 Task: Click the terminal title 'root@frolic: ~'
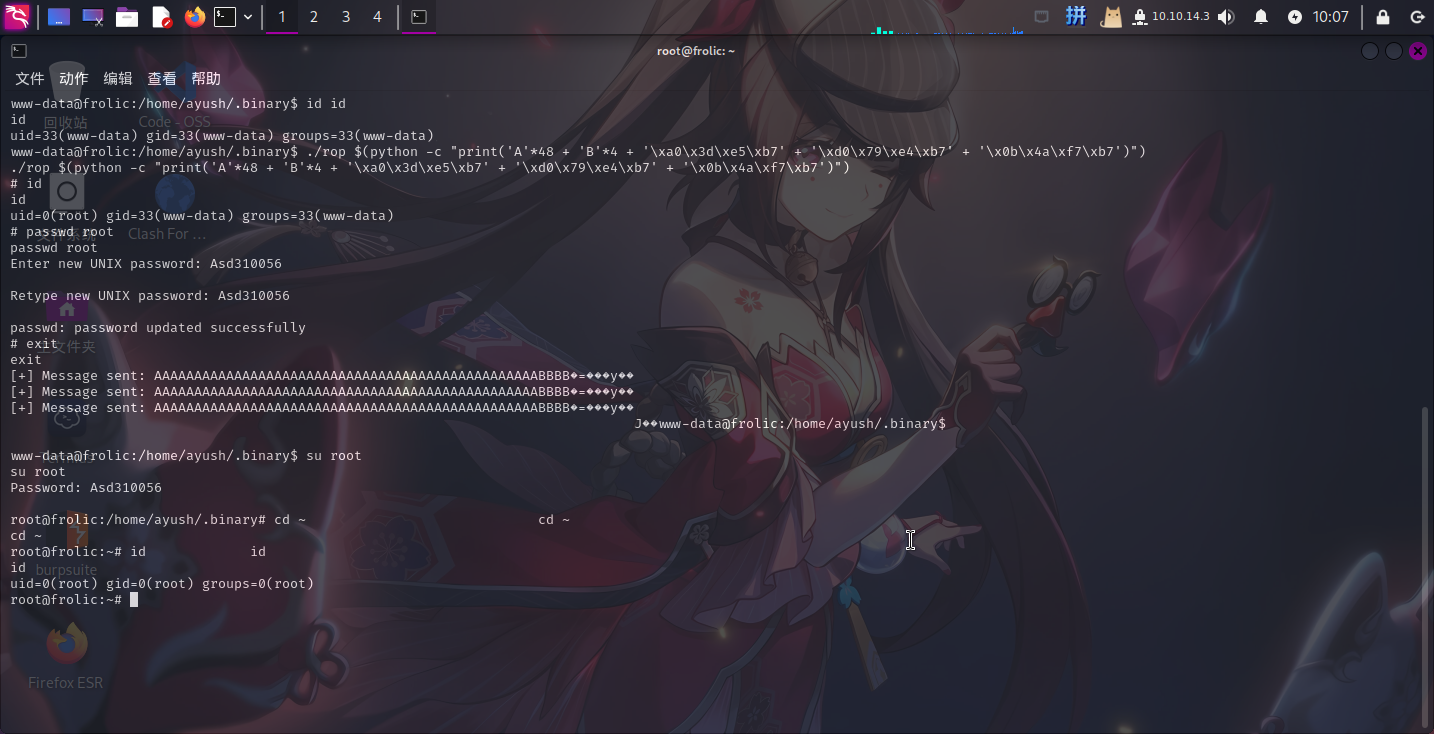[696, 51]
